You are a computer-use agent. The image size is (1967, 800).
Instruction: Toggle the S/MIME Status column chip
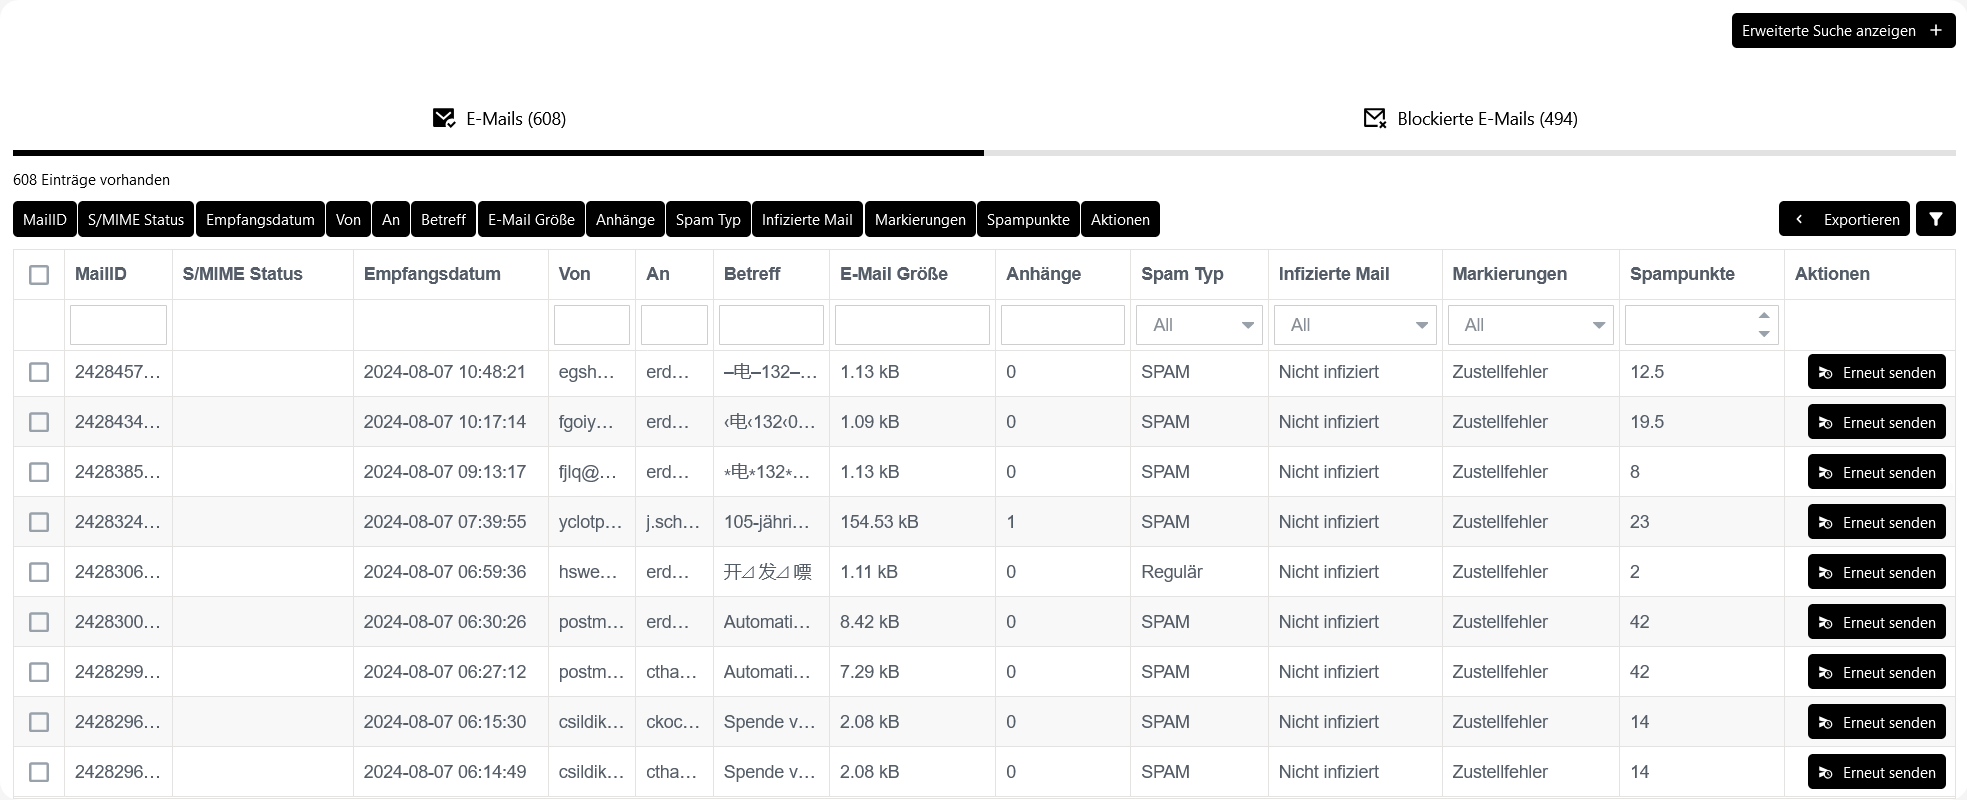pyautogui.click(x=136, y=219)
